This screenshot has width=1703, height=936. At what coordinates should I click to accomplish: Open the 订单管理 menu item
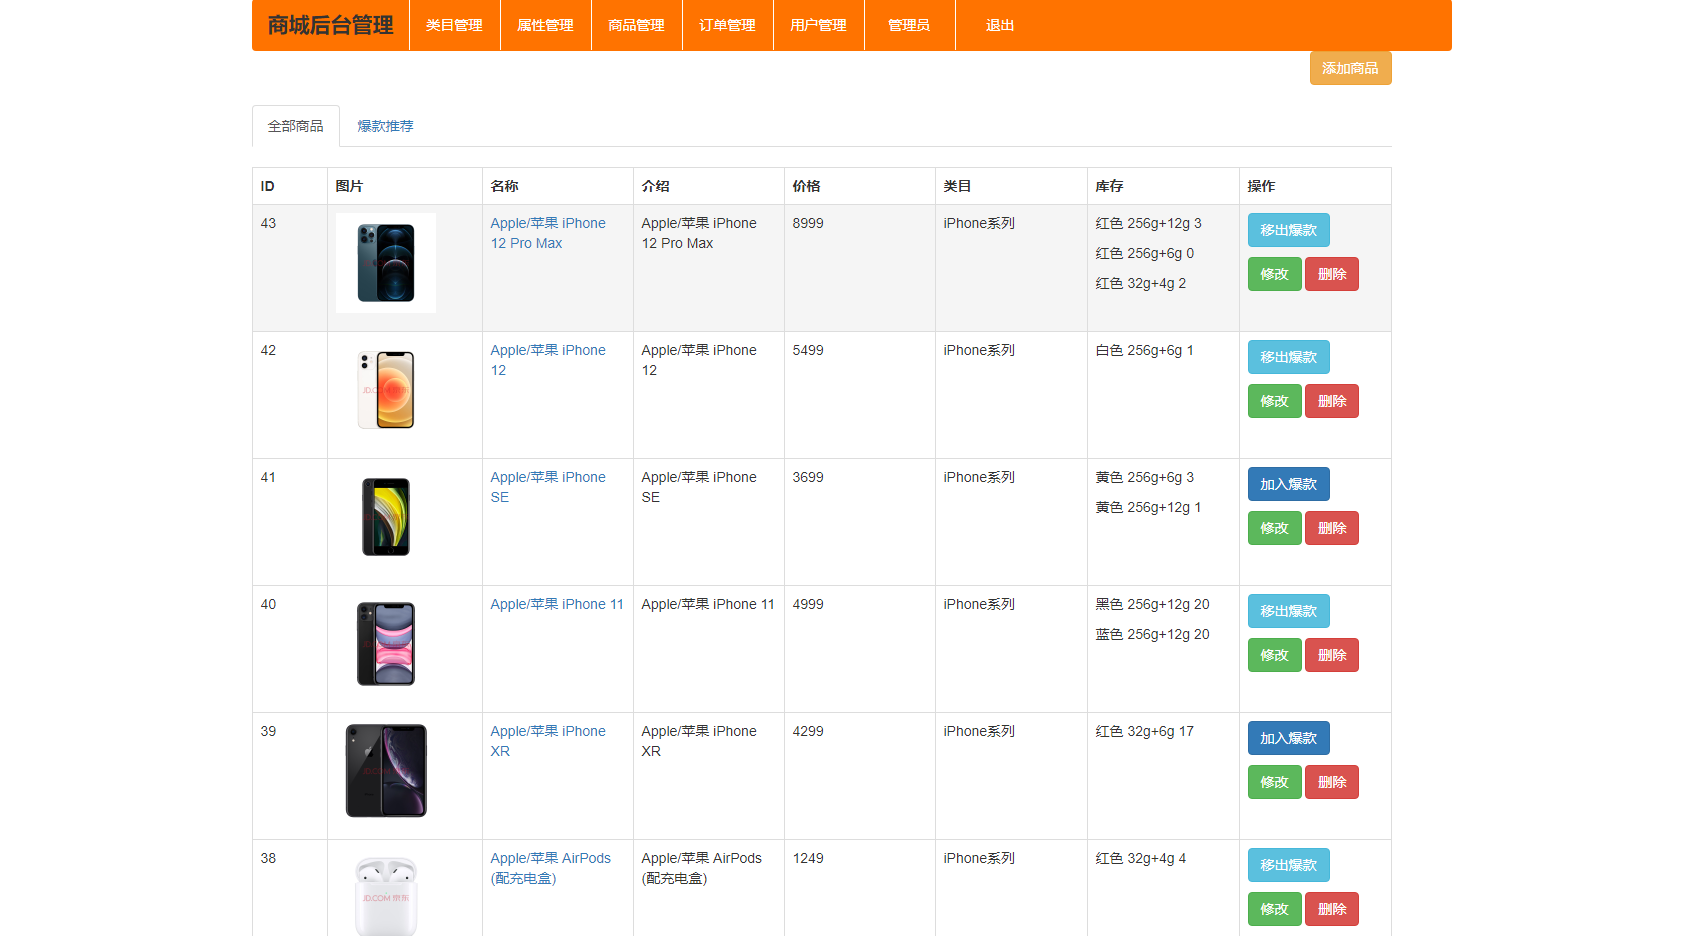(x=727, y=25)
